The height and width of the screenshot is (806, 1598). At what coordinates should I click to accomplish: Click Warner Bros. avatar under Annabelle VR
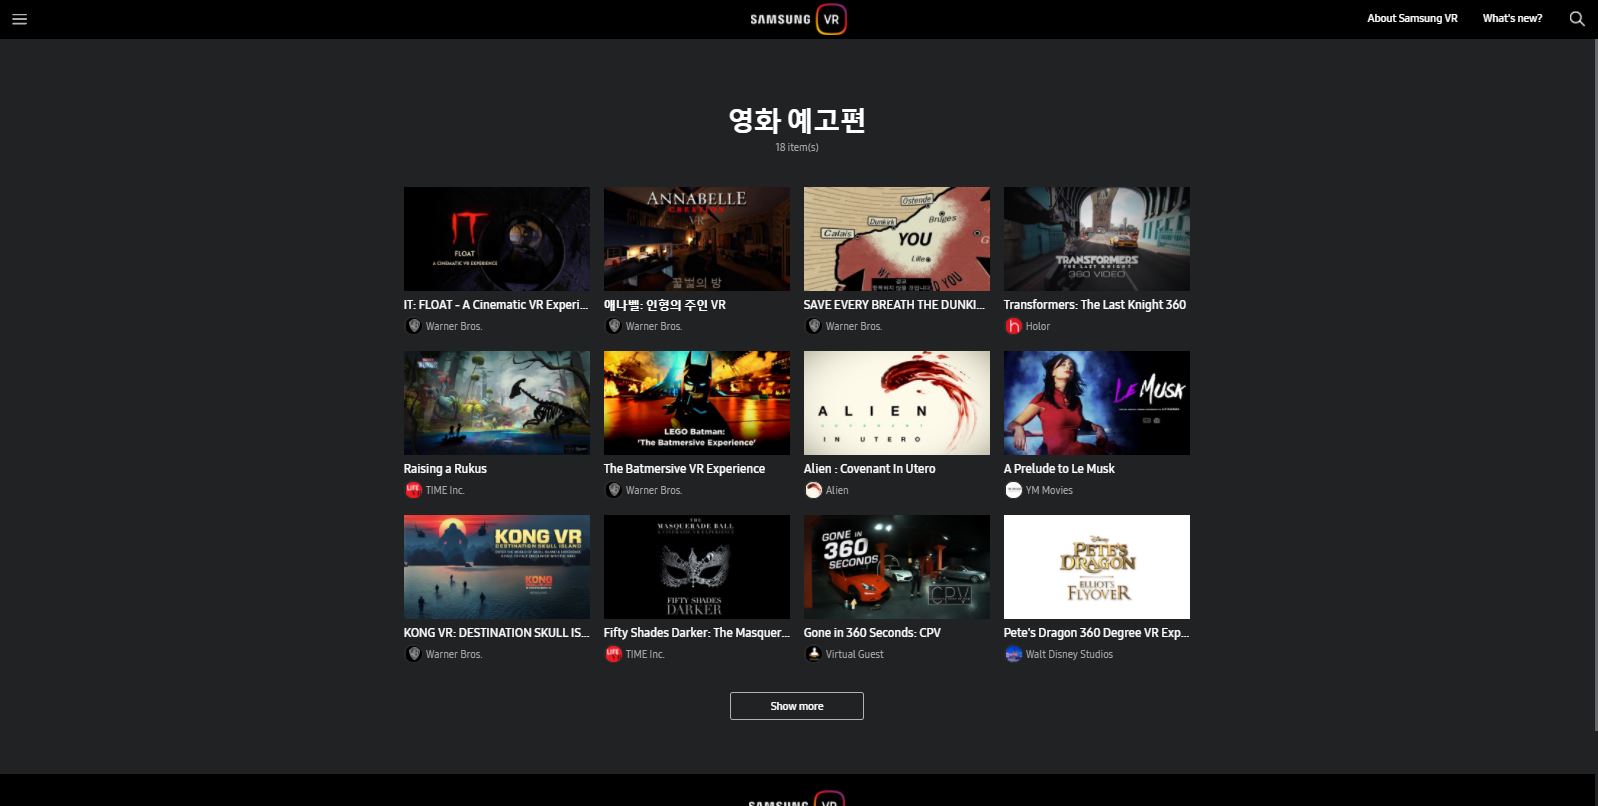click(613, 326)
